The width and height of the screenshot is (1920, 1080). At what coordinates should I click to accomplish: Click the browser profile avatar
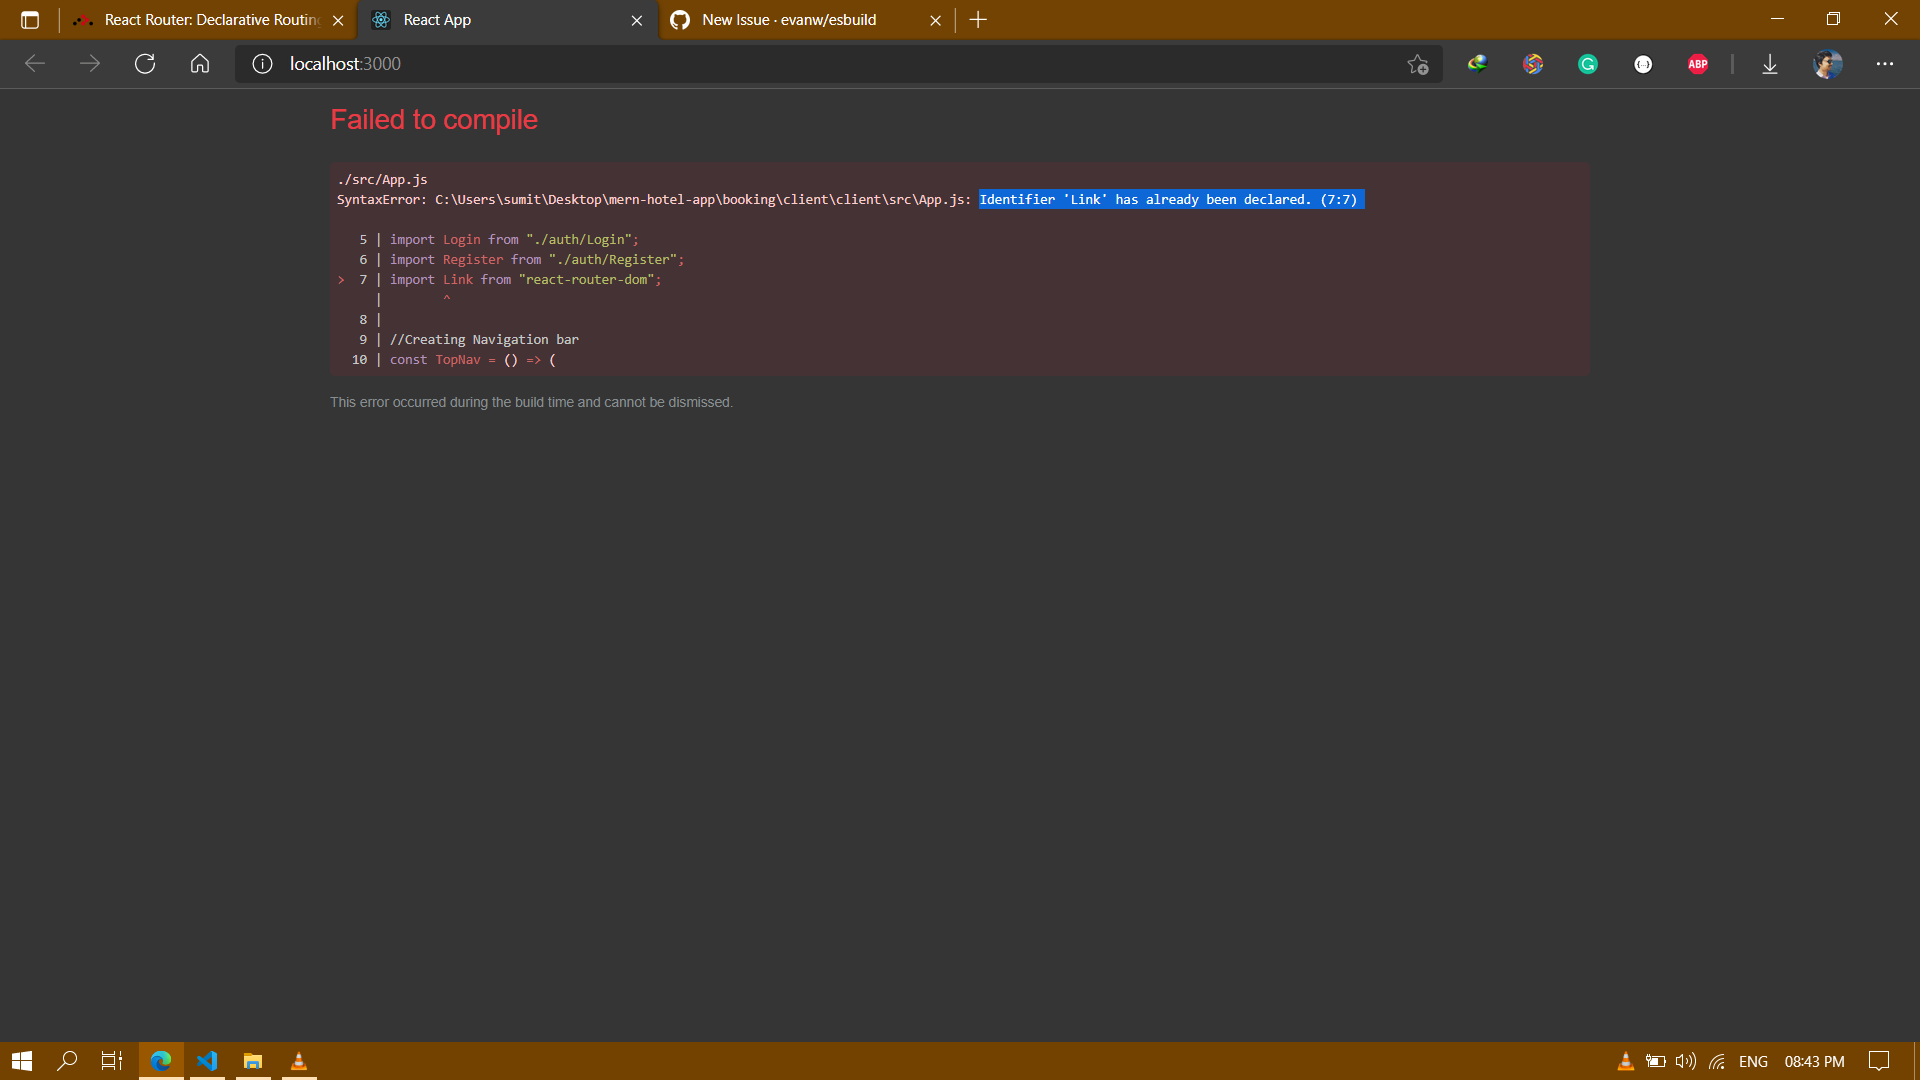click(1826, 63)
